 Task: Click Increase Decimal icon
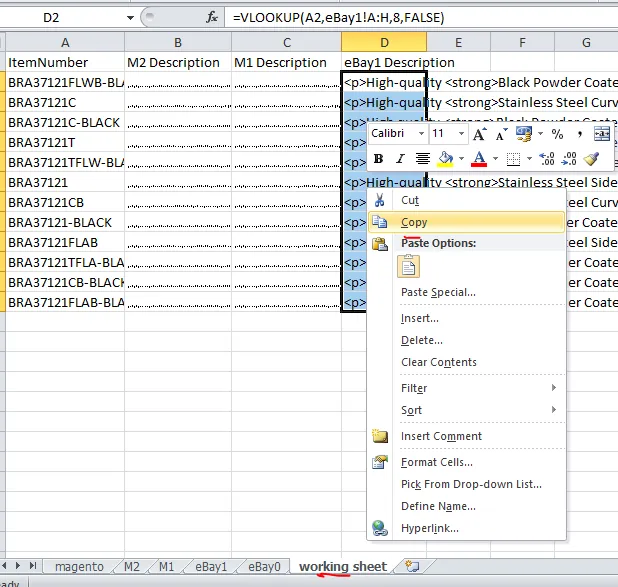click(x=547, y=159)
